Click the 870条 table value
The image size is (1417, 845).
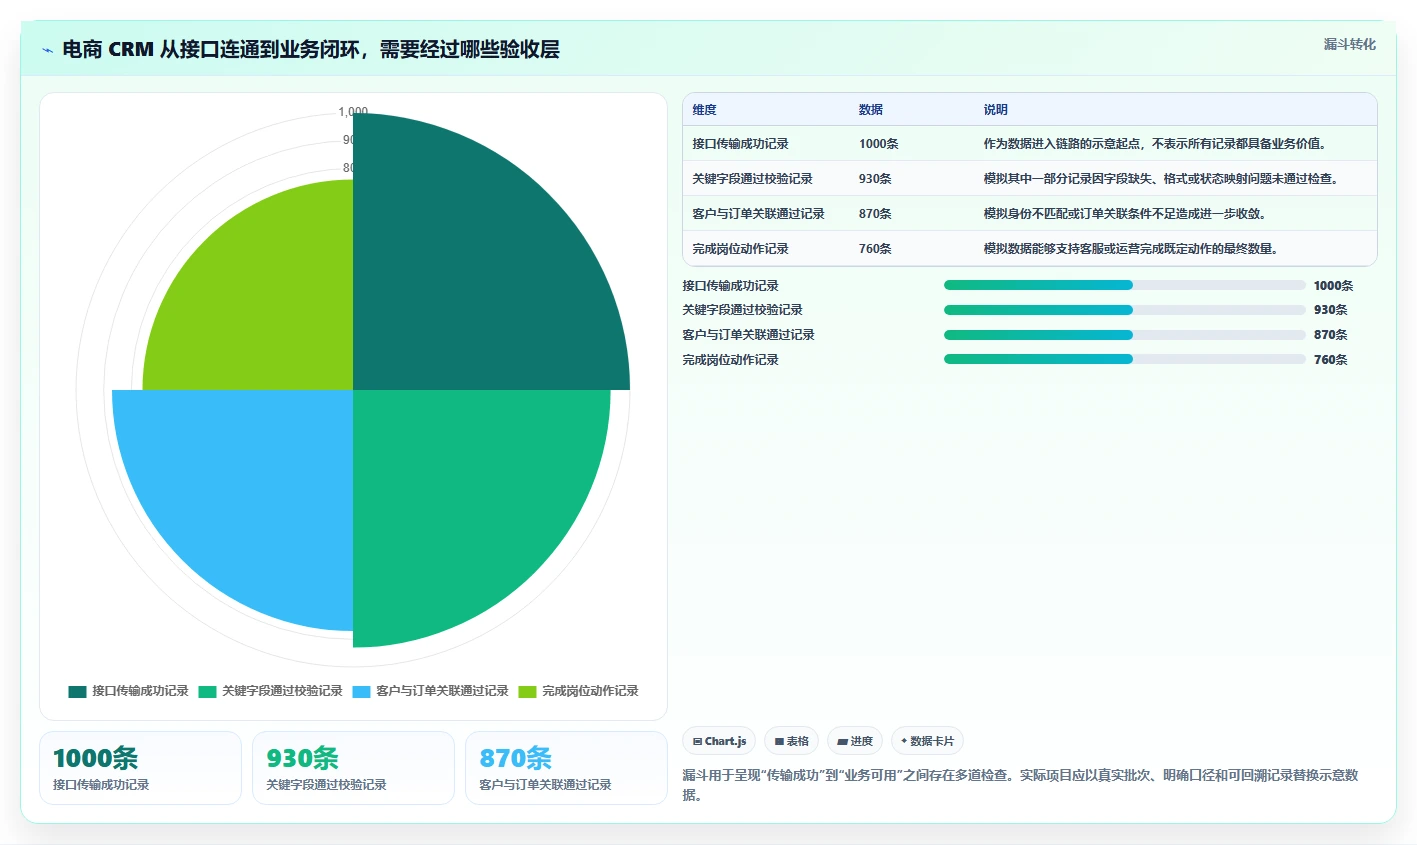(x=875, y=214)
